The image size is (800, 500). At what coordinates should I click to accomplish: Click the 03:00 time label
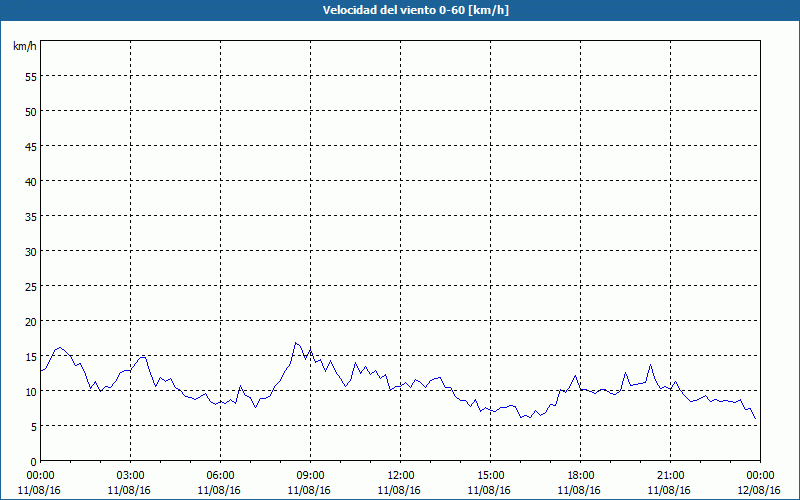pyautogui.click(x=131, y=476)
